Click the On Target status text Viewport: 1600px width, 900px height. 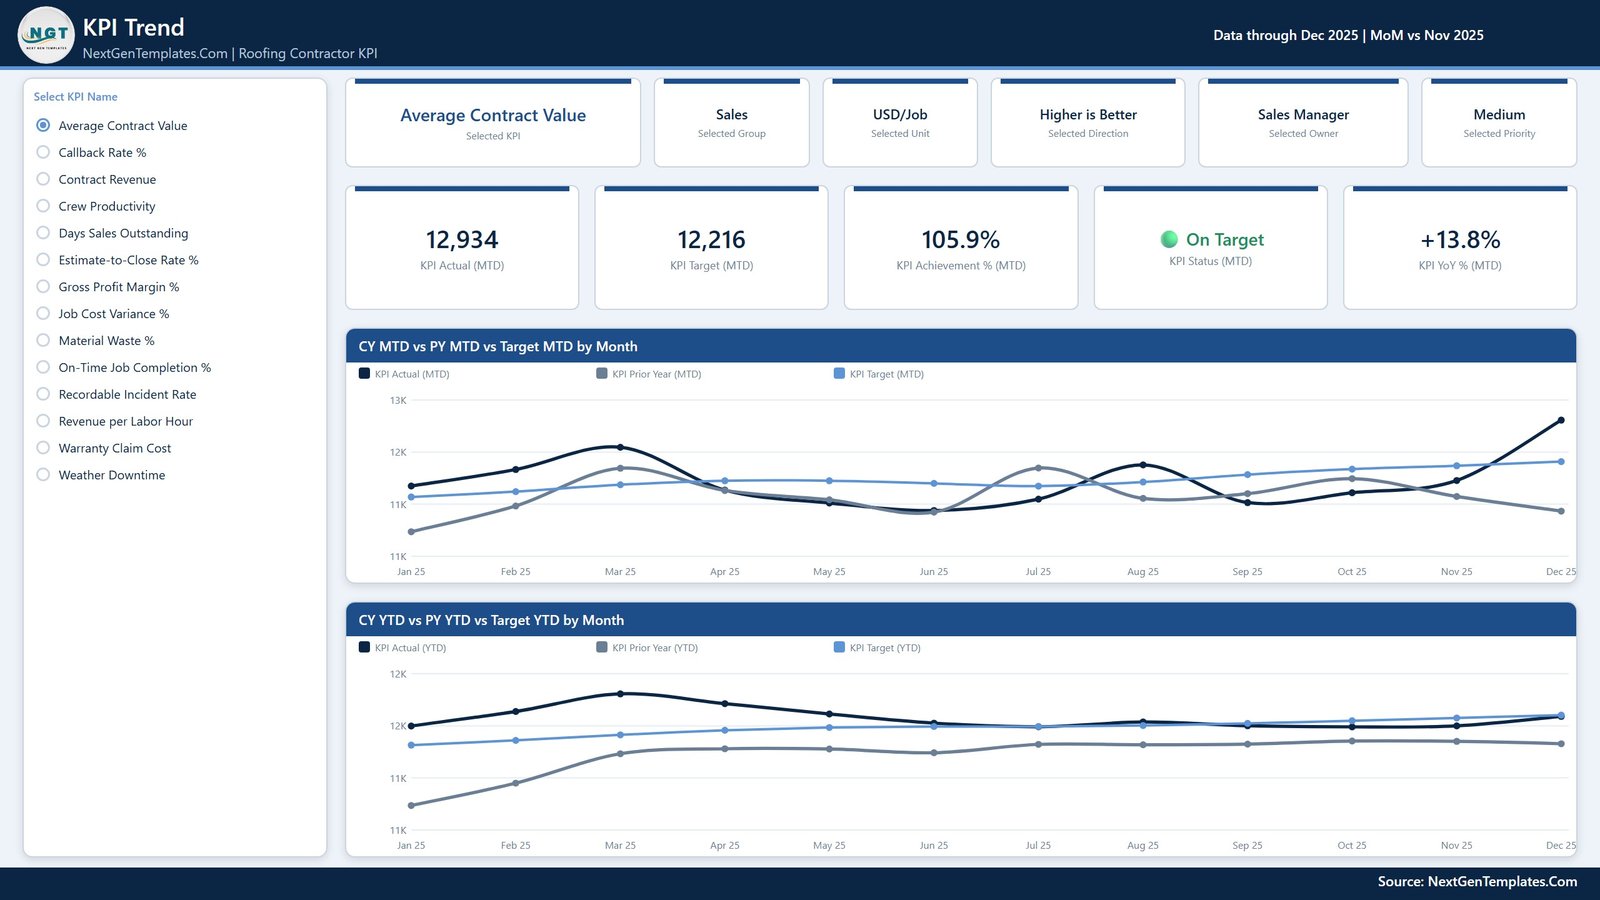(1225, 240)
